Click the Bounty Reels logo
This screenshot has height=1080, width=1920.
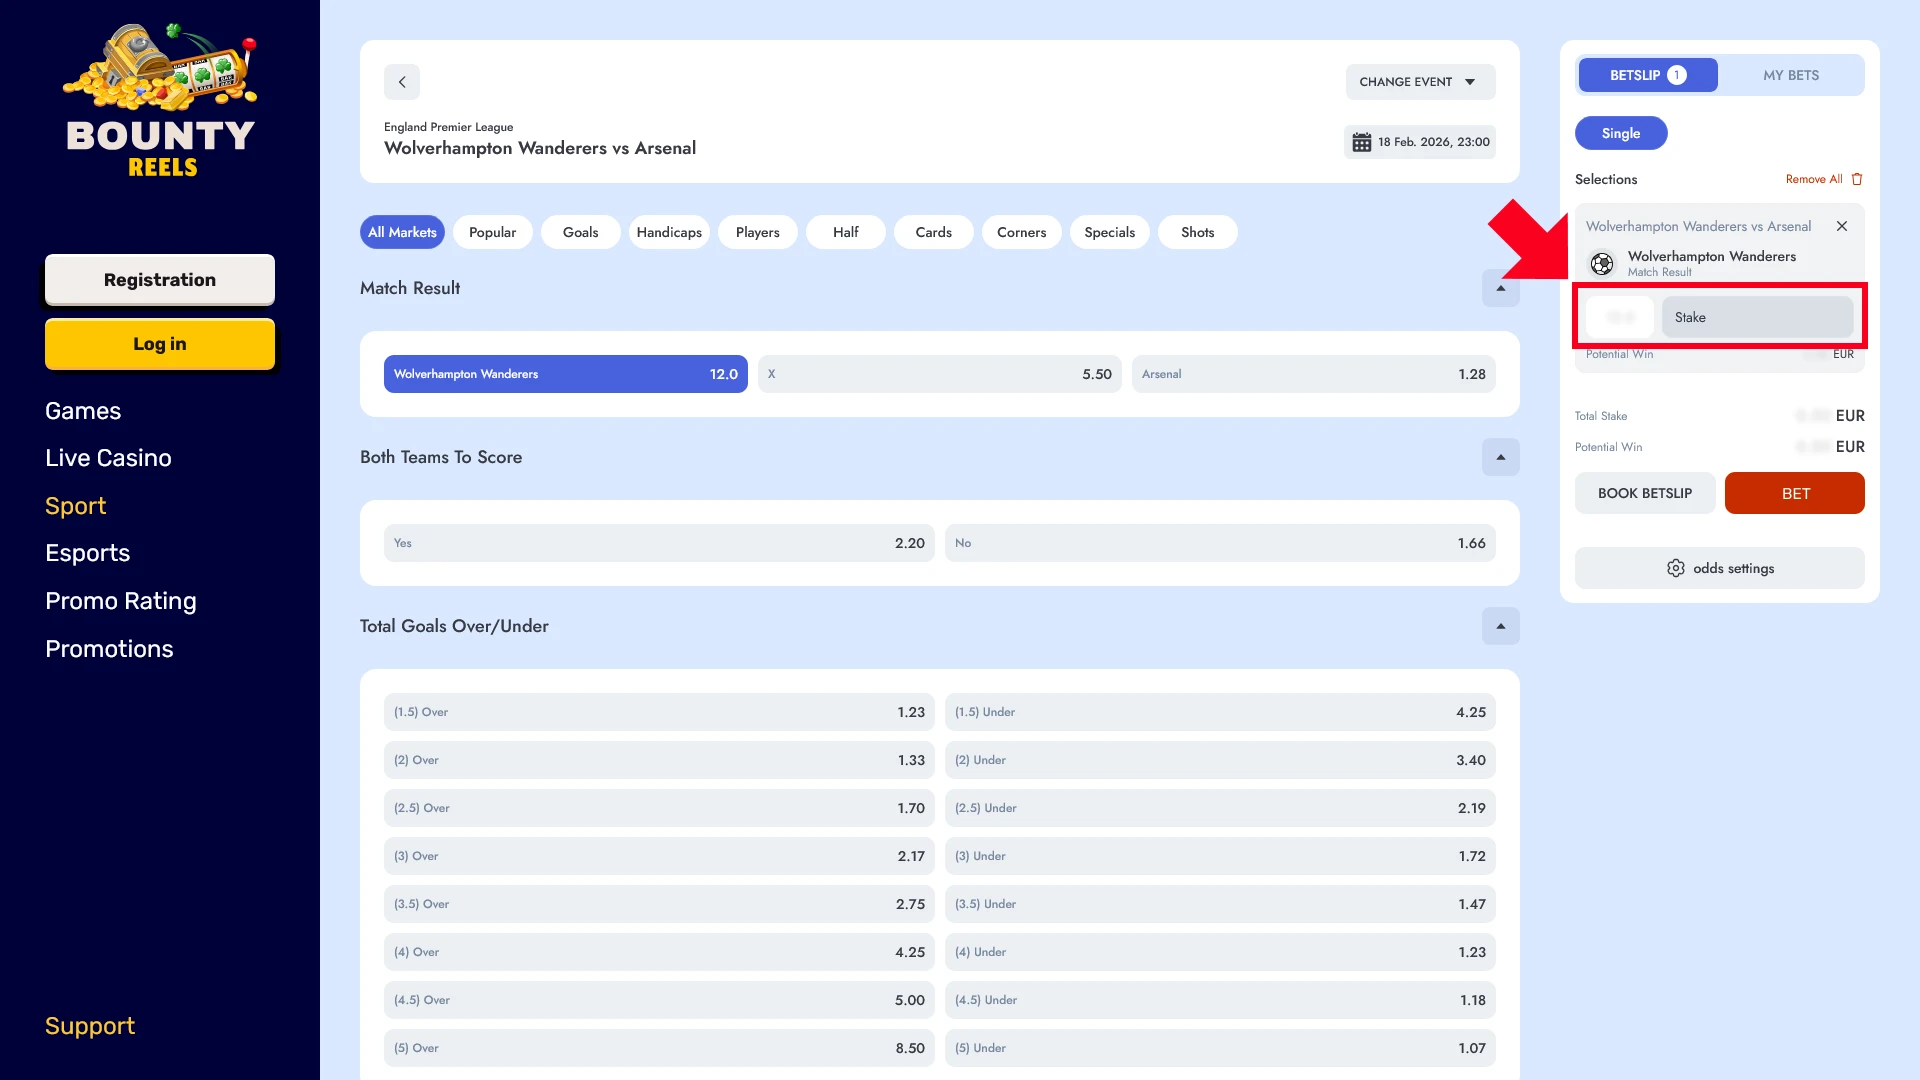(x=160, y=100)
